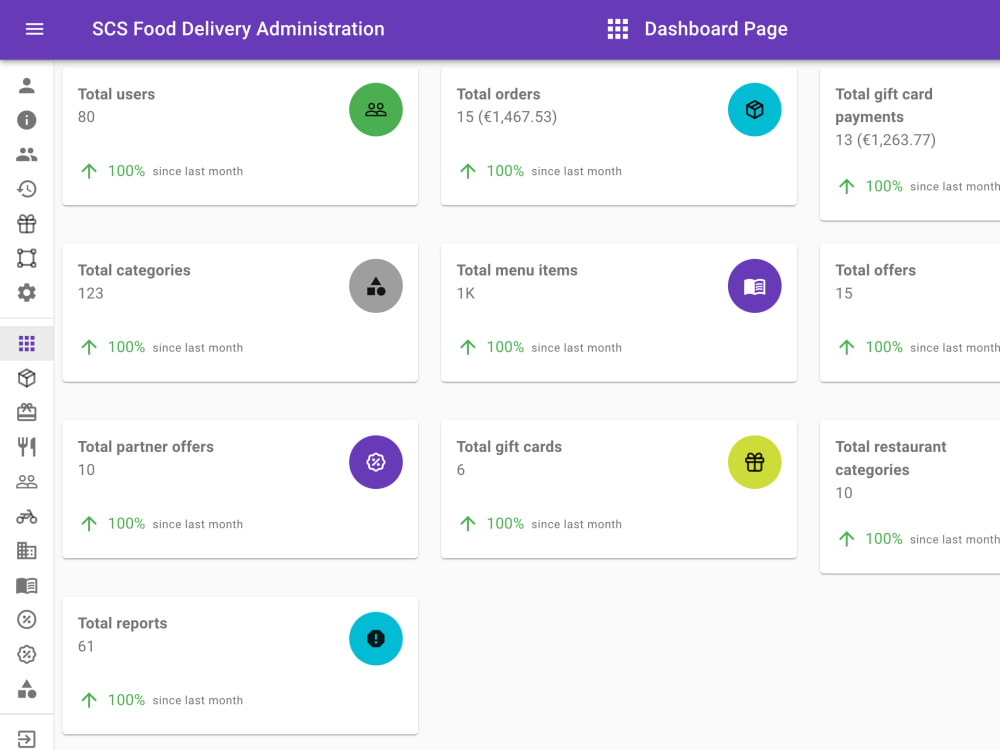Viewport: 1000px width, 750px height.
Task: Open the history clock icon in sidebar
Action: tap(27, 189)
